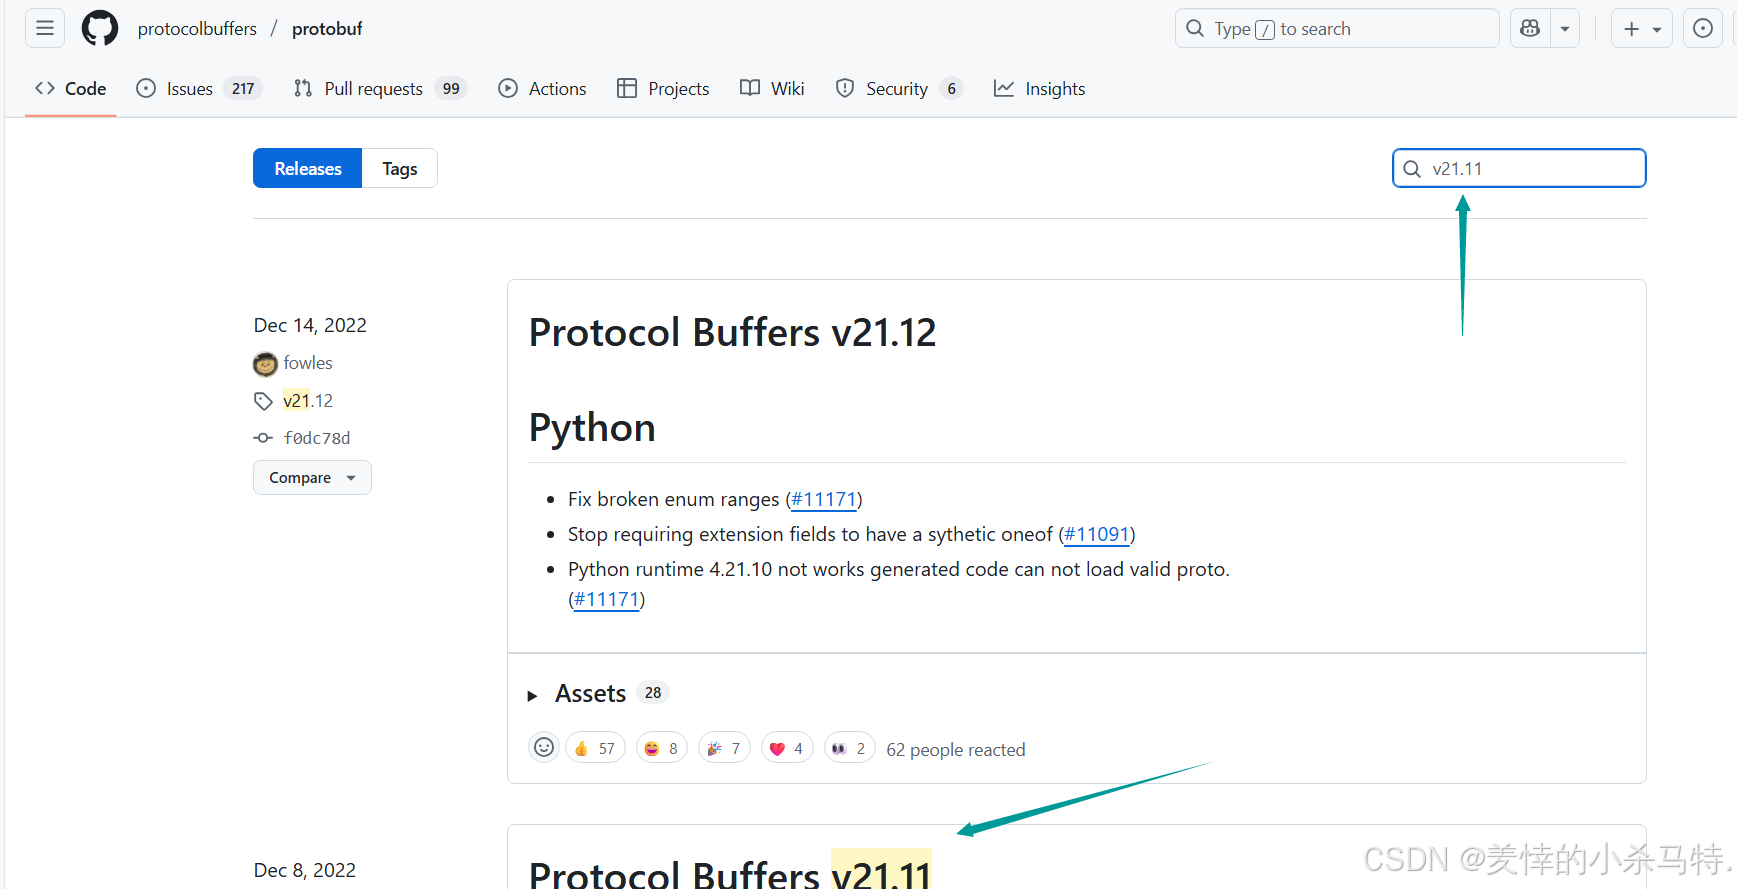Open the Pull requests tab
Screen dimensions: 1737x889
(379, 88)
